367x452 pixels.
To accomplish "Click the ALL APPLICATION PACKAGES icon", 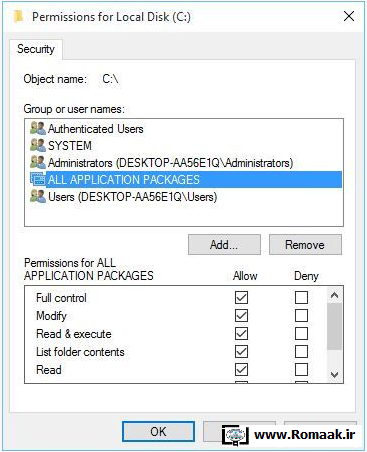I will pyautogui.click(x=37, y=179).
